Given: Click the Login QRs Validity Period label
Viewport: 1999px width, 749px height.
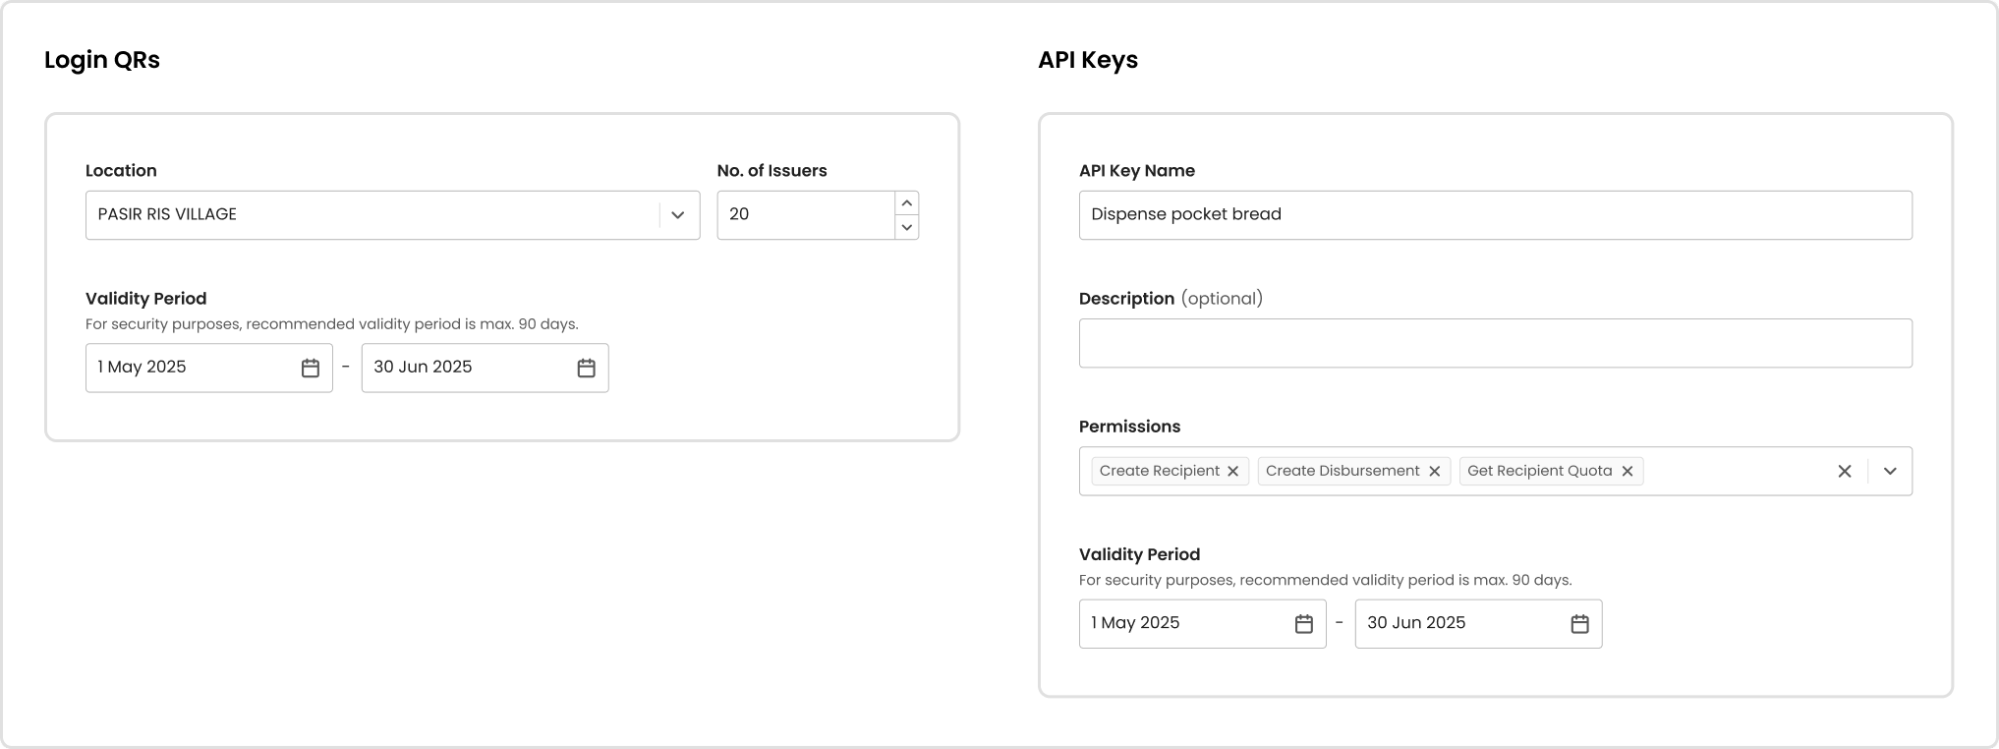Looking at the screenshot, I should pyautogui.click(x=146, y=299).
